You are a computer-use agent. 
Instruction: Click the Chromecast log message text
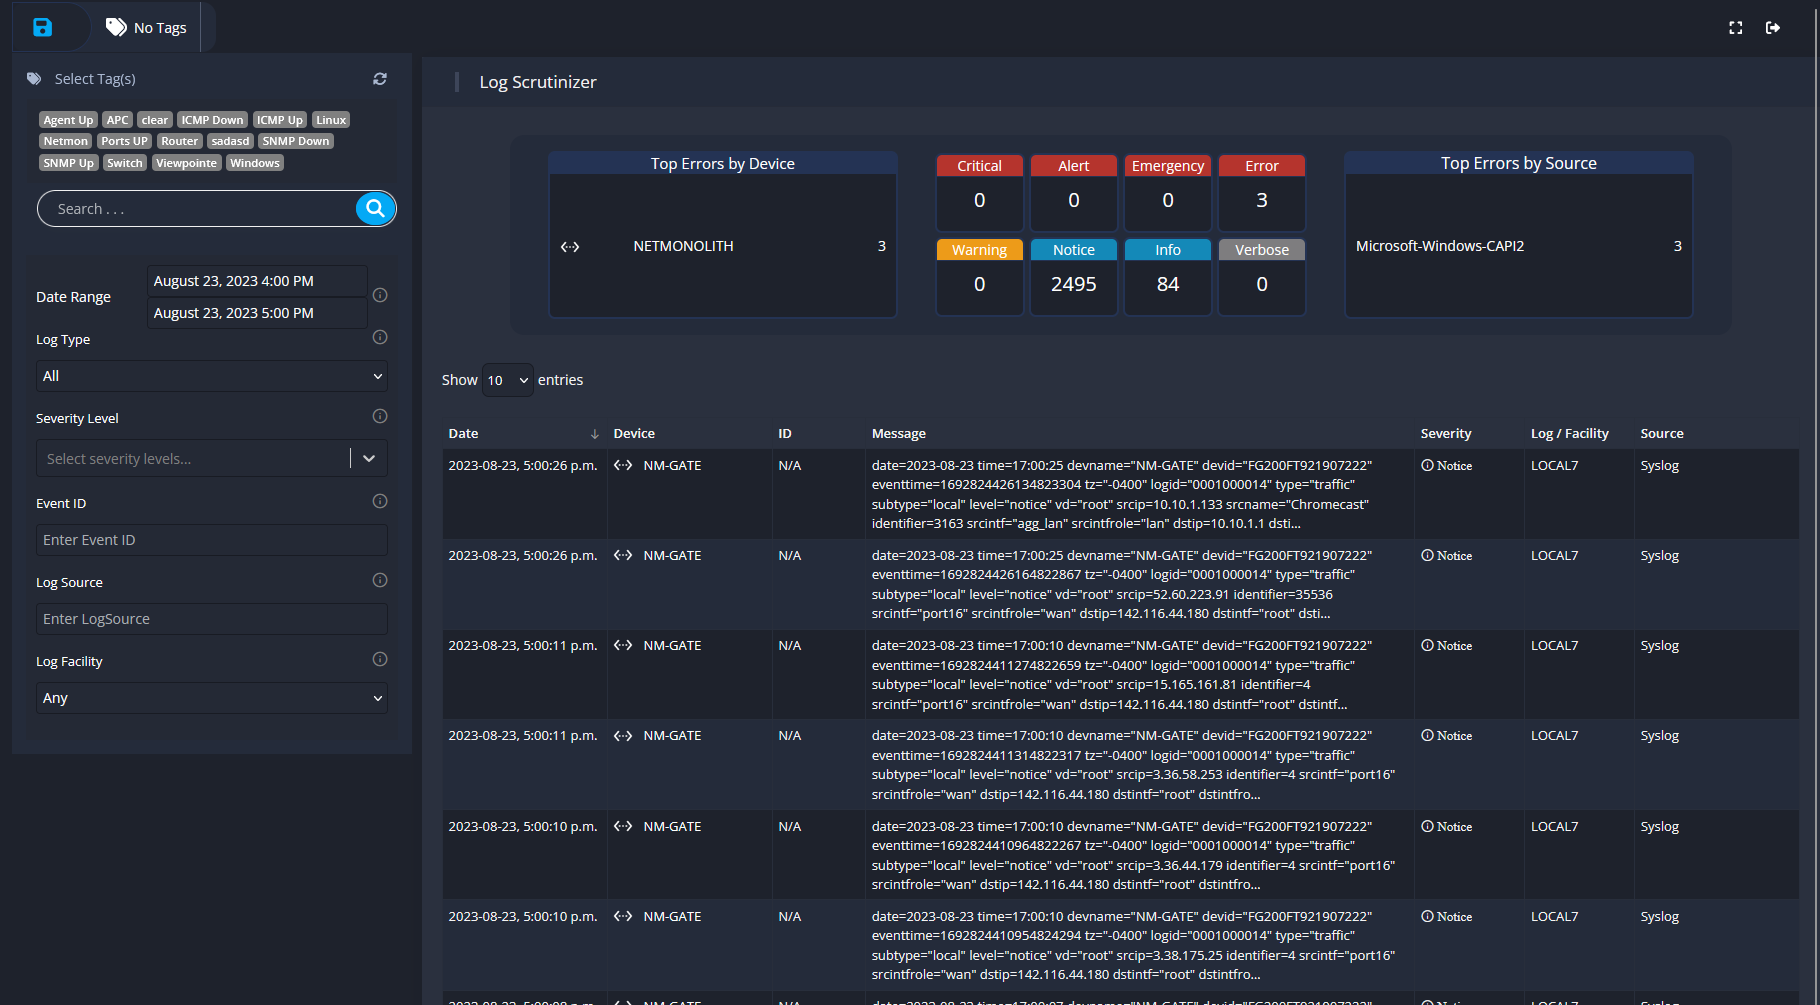[x=1122, y=494]
